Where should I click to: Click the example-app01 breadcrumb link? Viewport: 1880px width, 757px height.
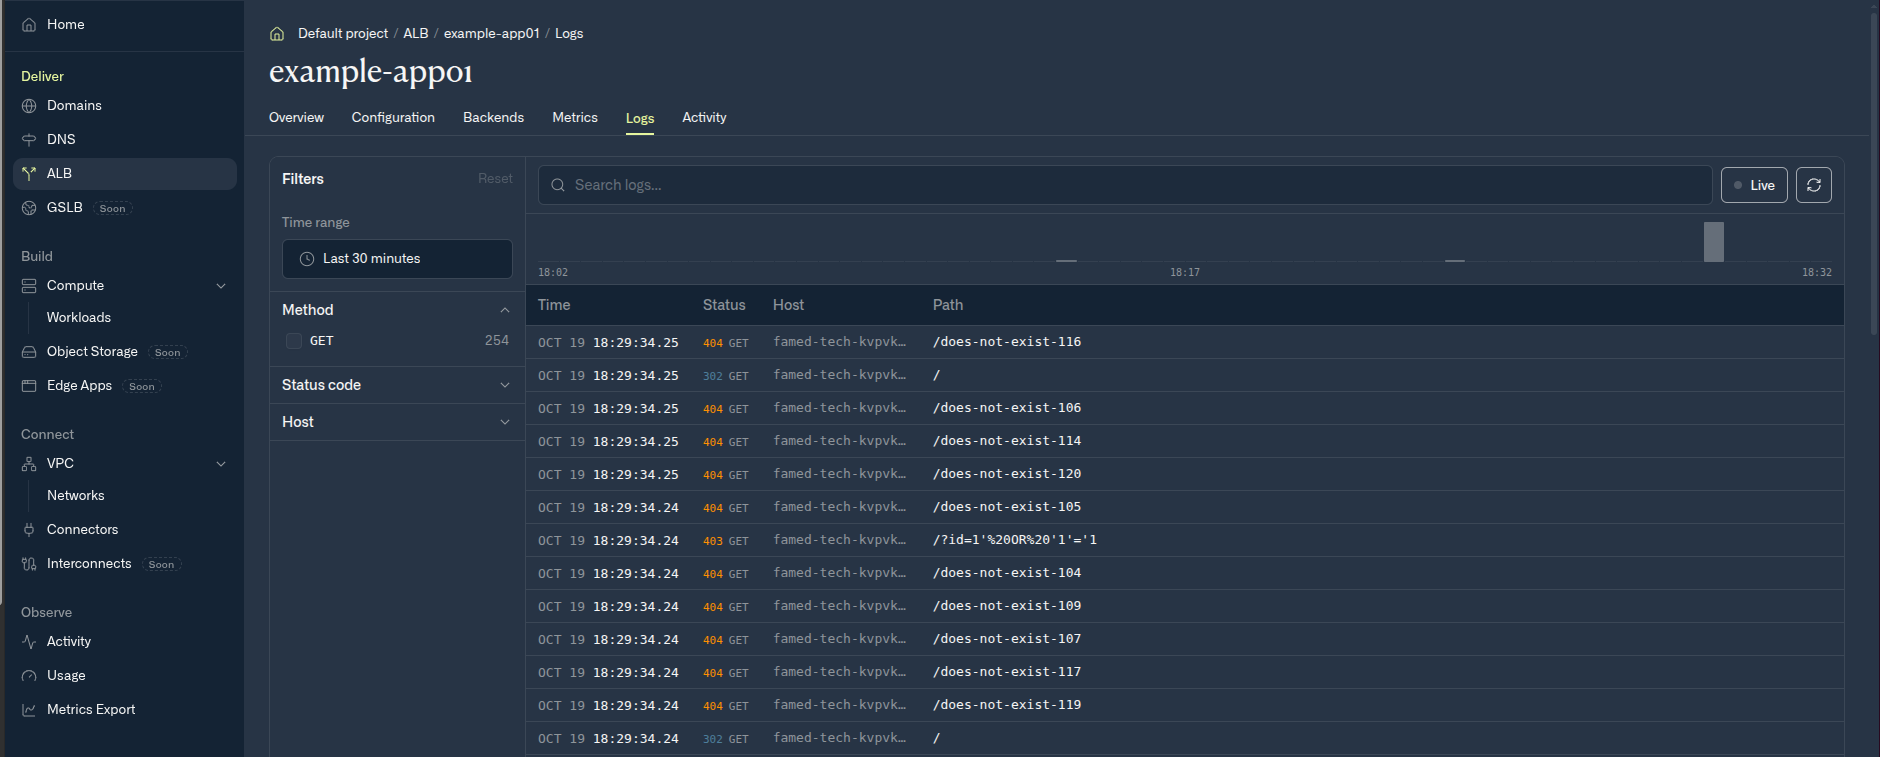tap(492, 34)
